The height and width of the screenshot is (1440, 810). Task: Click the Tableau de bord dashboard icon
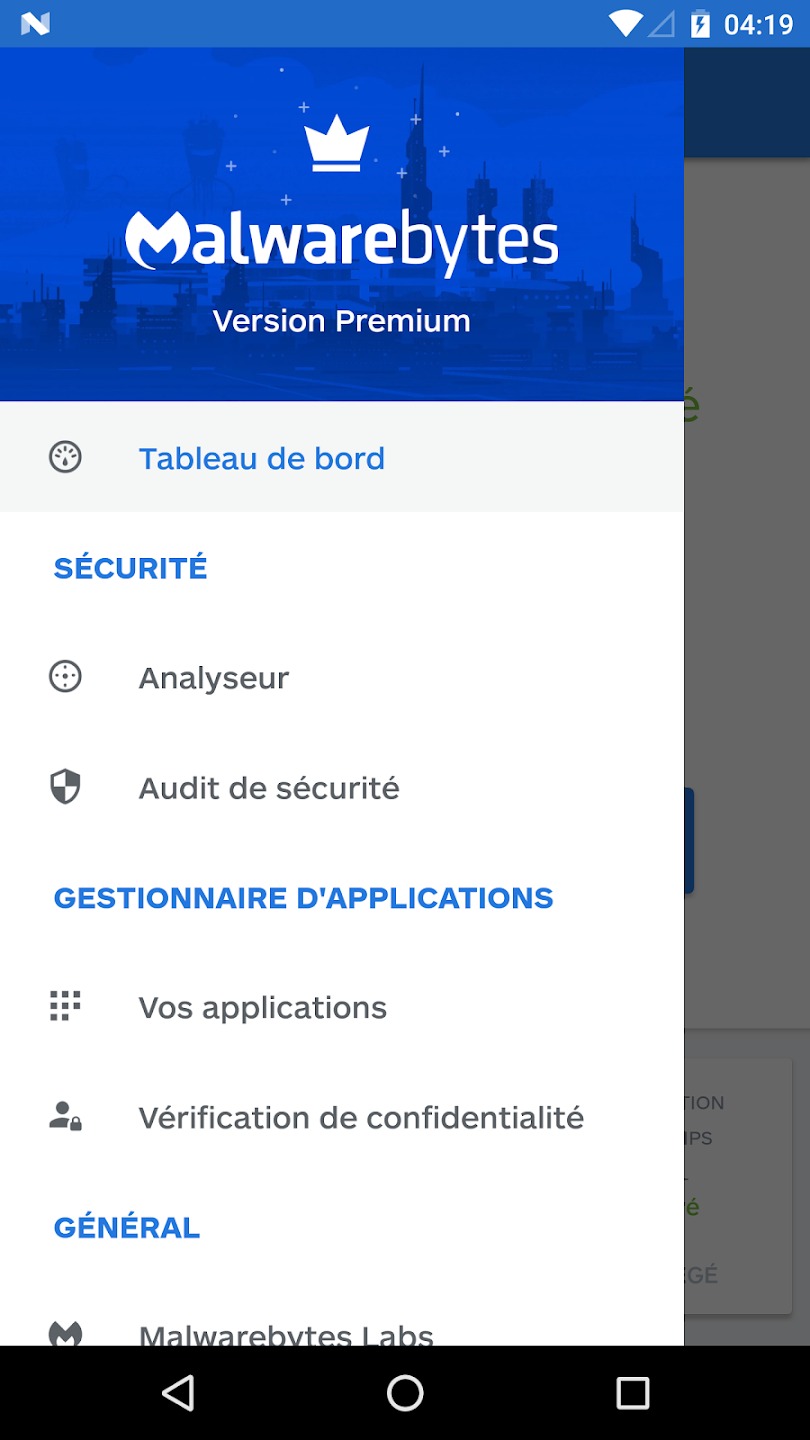(65, 458)
